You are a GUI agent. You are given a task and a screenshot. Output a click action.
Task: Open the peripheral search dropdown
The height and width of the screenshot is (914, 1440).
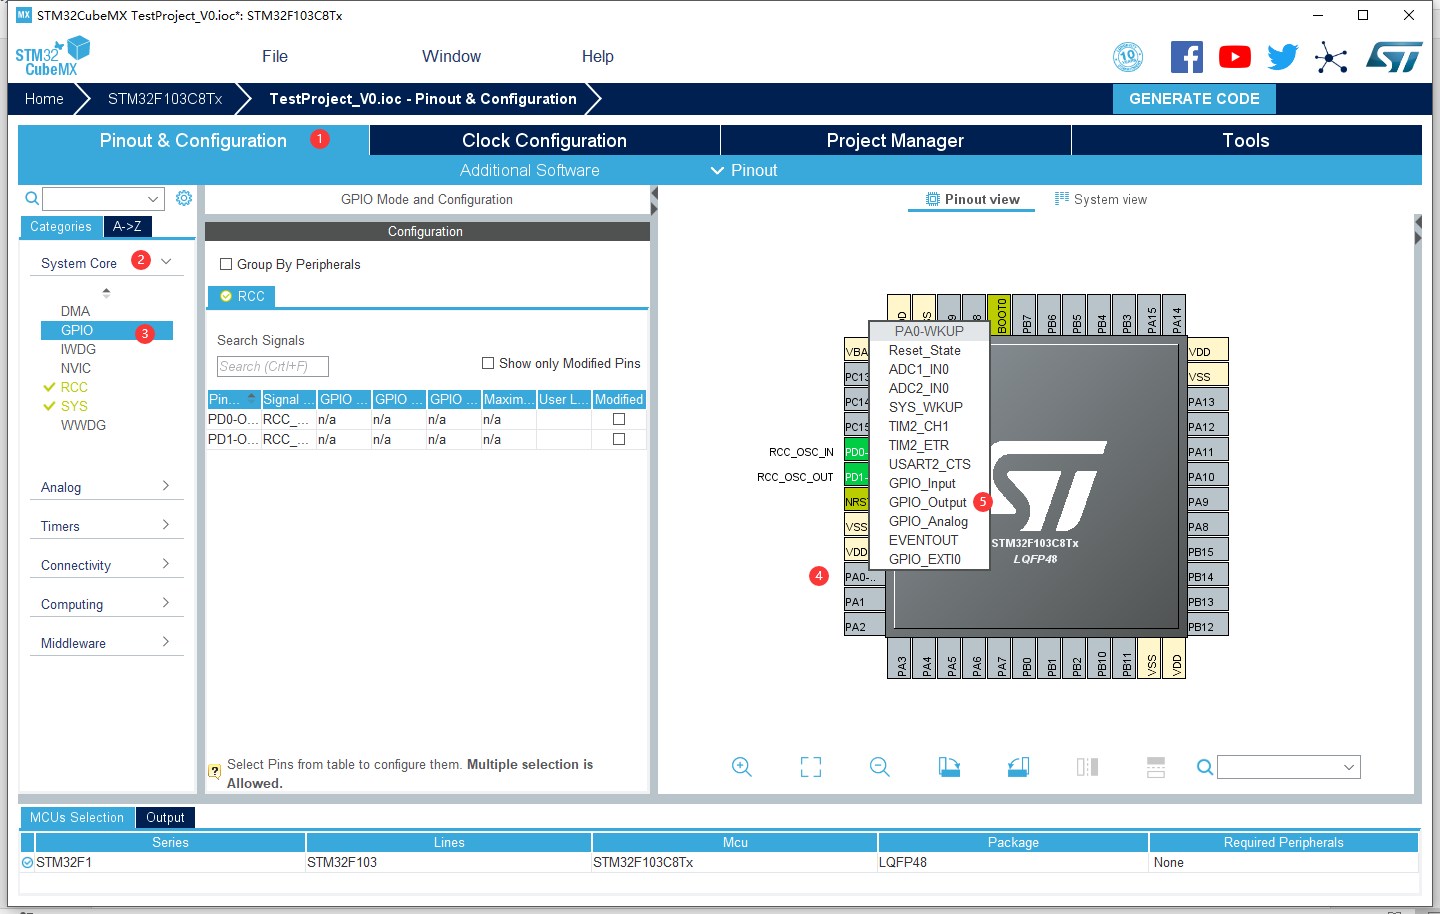coord(153,198)
